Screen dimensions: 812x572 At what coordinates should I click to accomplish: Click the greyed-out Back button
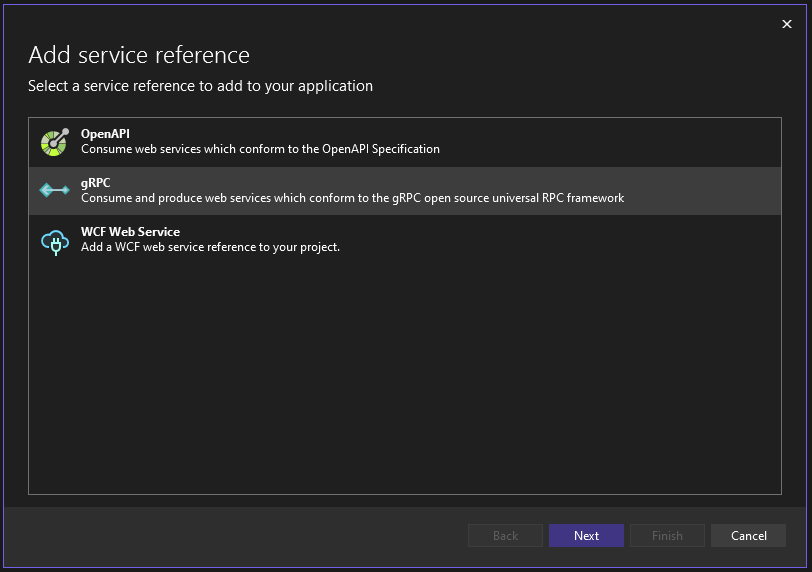[x=505, y=536]
